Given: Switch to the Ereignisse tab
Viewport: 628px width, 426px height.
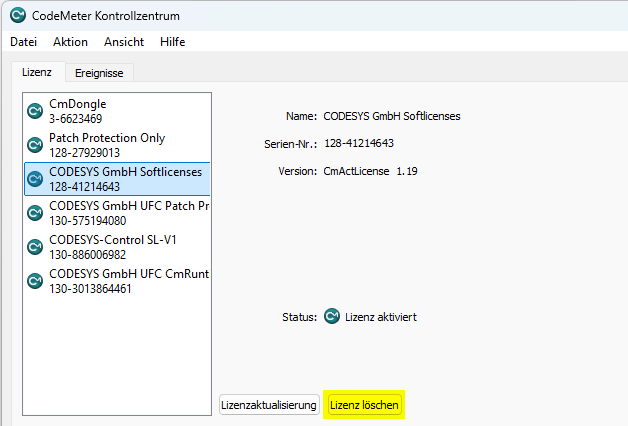Looking at the screenshot, I should tap(99, 73).
